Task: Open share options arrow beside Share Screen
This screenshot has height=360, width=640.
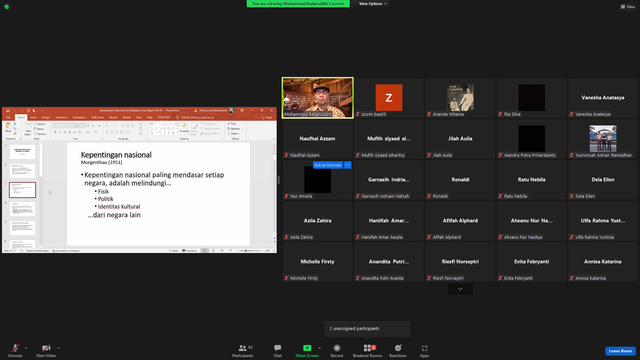Action: 319,348
